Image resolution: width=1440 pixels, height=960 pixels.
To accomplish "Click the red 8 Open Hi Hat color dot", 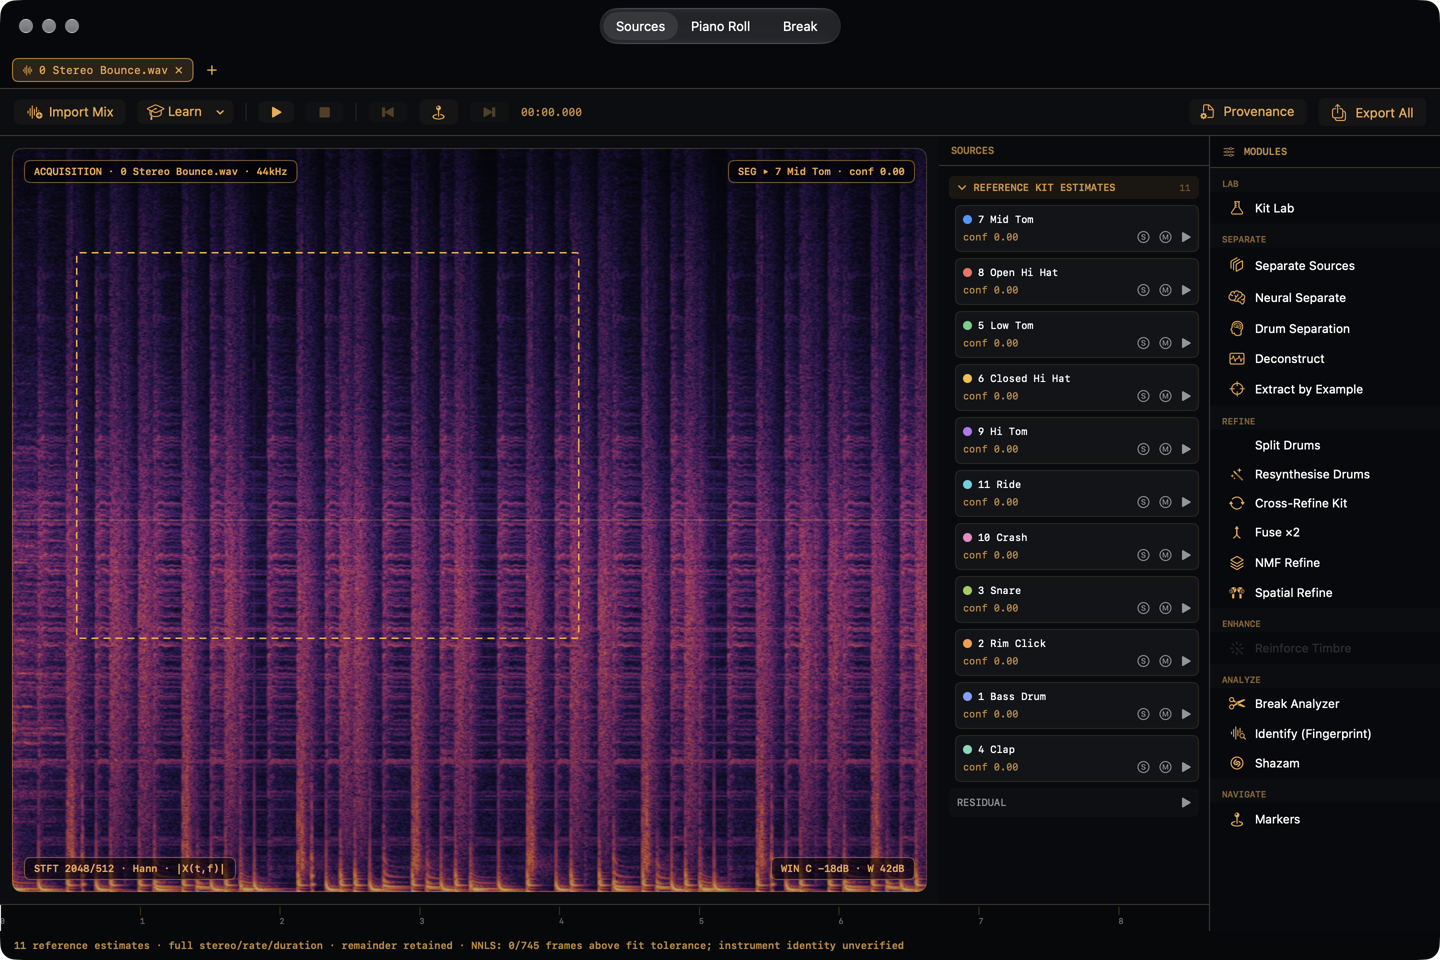I will [967, 273].
